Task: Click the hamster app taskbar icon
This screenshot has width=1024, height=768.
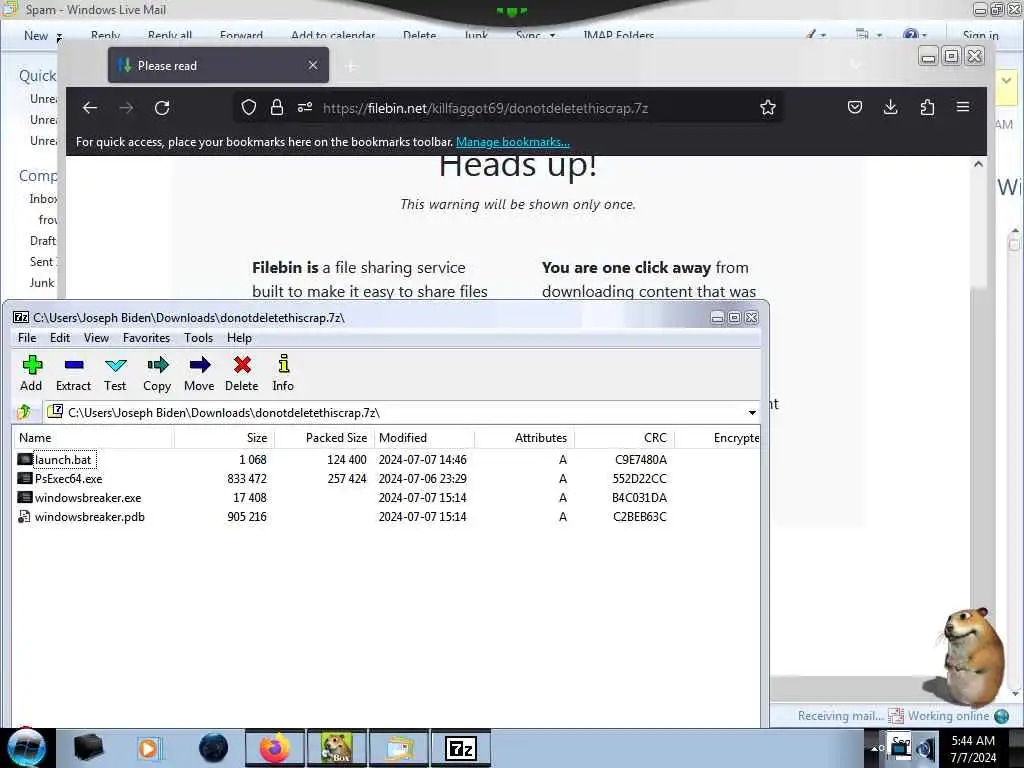Action: click(336, 749)
